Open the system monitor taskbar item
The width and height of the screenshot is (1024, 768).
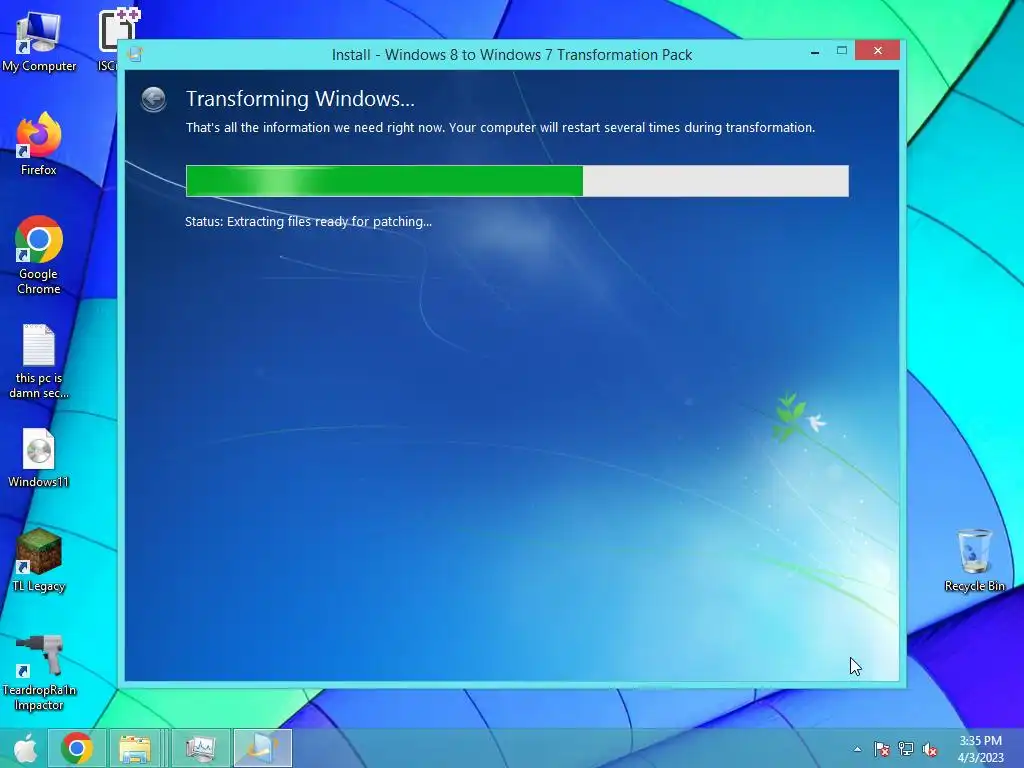tap(200, 748)
